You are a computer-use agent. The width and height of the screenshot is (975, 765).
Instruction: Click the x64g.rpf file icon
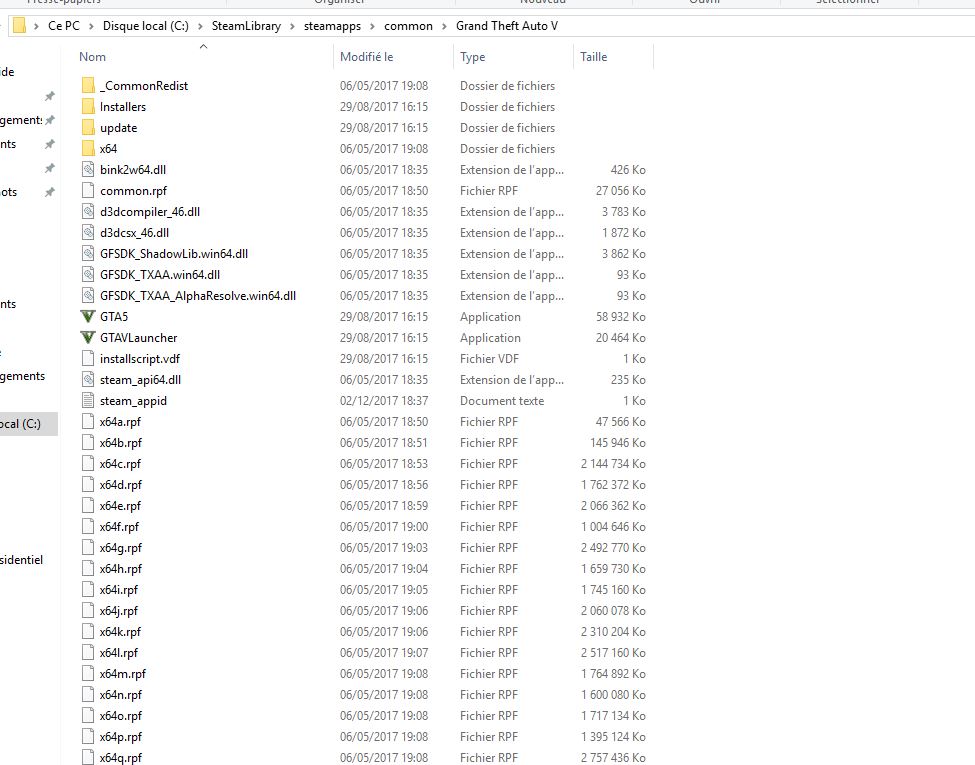(x=88, y=547)
